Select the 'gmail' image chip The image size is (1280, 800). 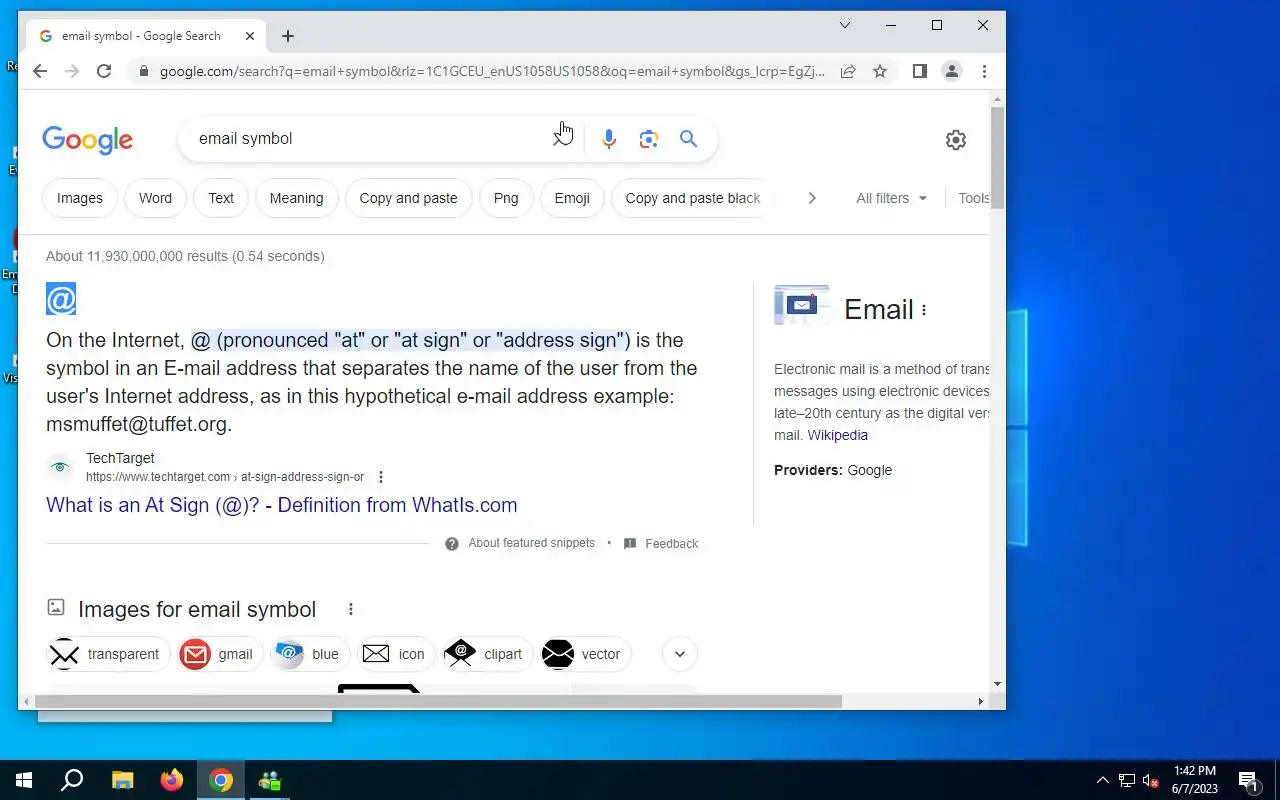[x=220, y=654]
